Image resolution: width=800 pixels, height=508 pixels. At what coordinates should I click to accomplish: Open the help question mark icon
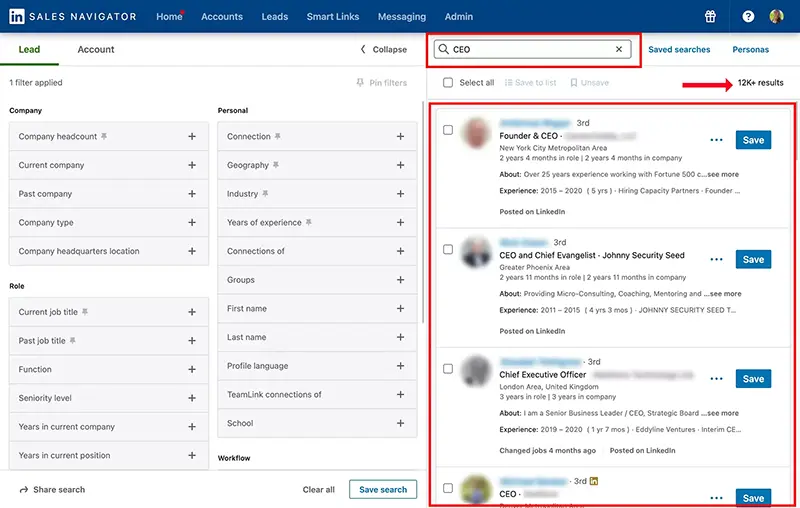tap(748, 16)
